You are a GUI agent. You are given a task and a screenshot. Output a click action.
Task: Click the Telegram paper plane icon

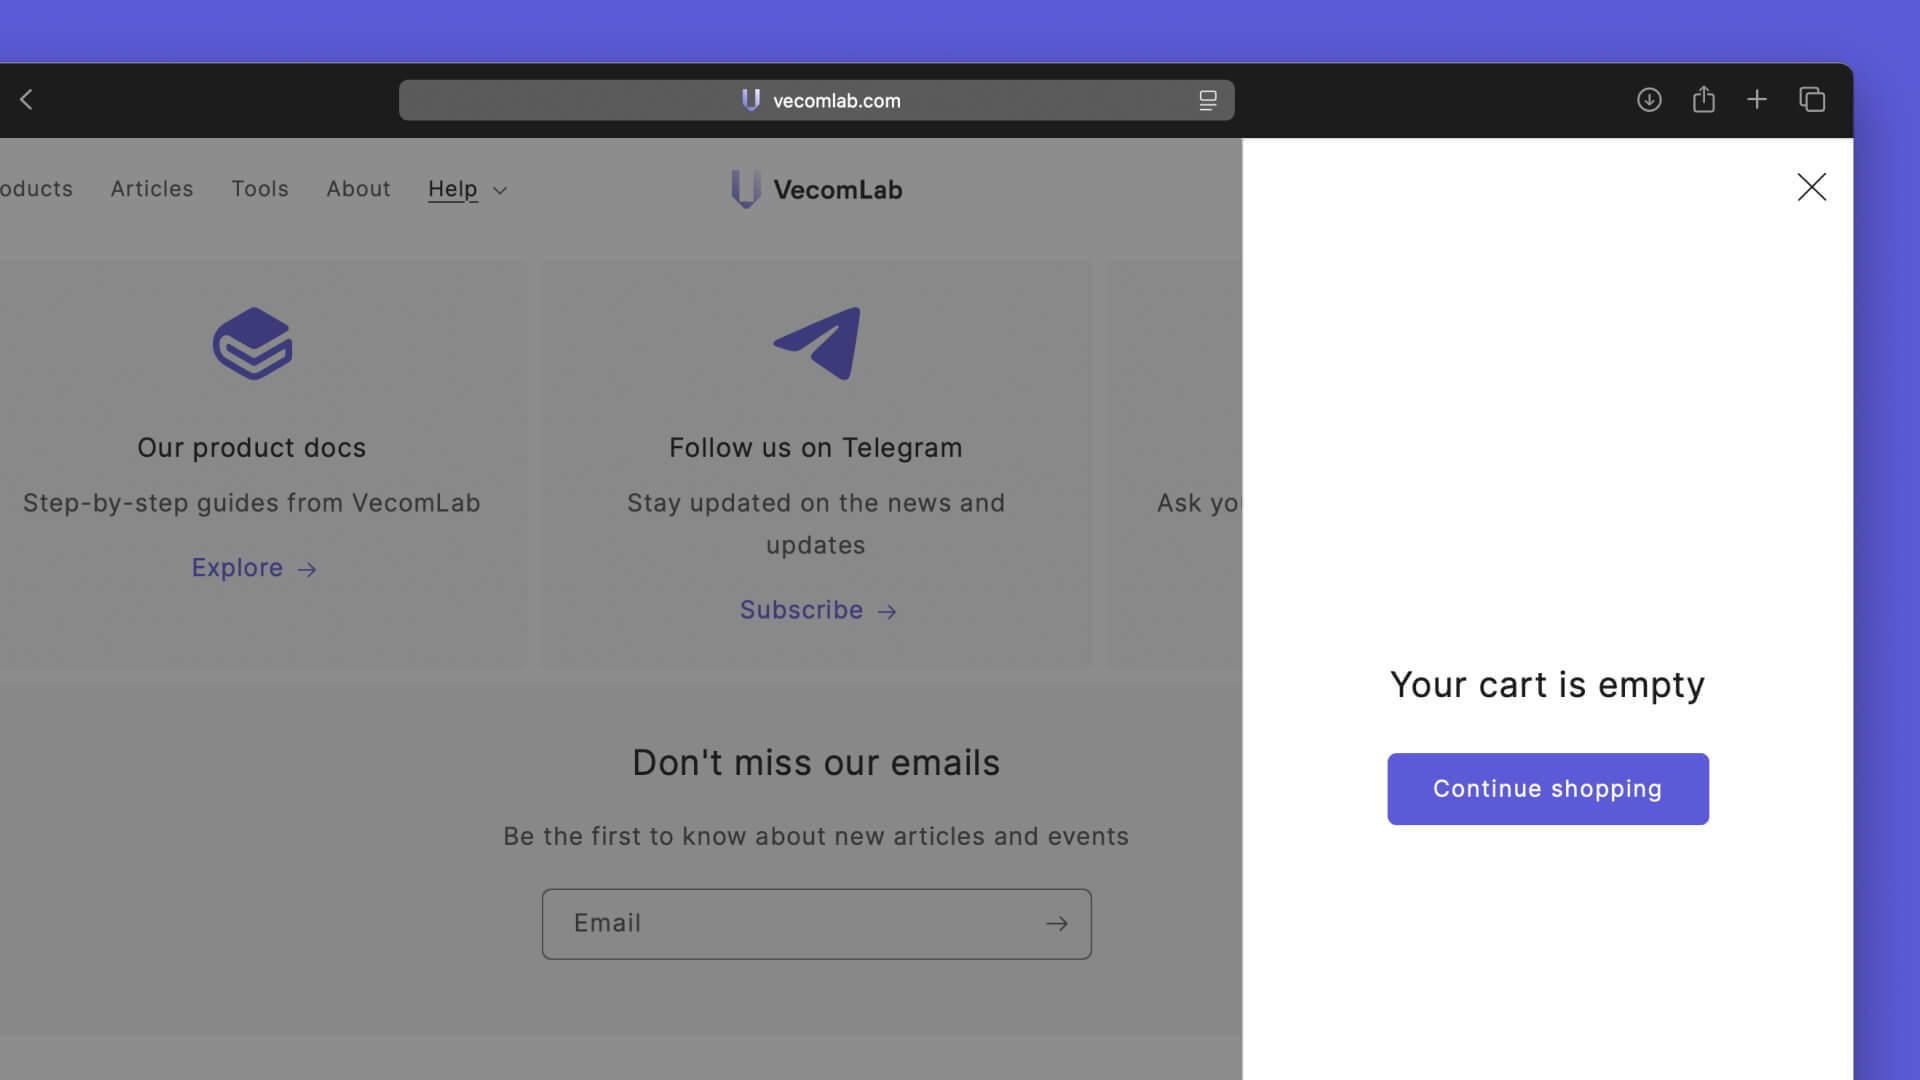click(817, 343)
